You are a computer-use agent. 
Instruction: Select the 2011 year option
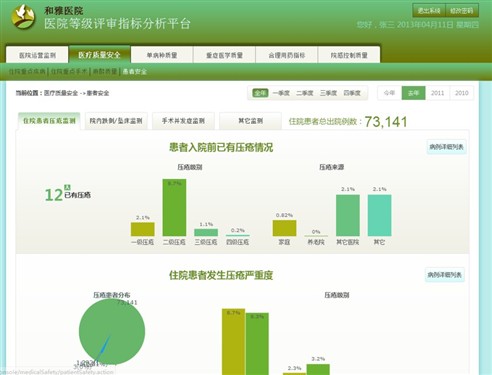tap(437, 93)
